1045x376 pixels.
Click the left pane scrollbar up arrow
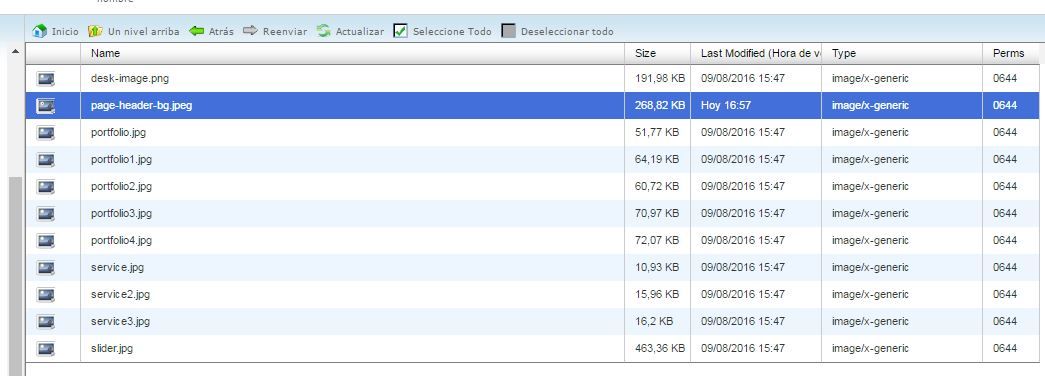pyautogui.click(x=15, y=51)
